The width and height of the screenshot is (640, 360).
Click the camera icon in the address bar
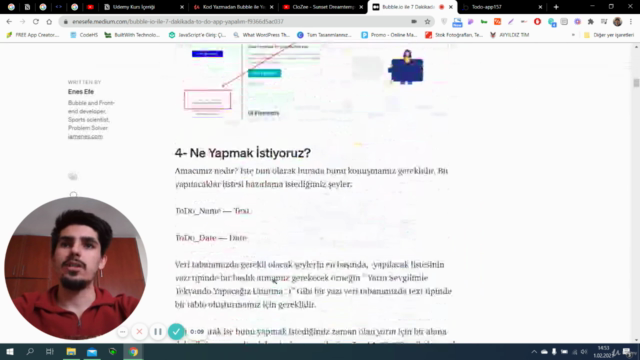pyautogui.click(x=414, y=22)
